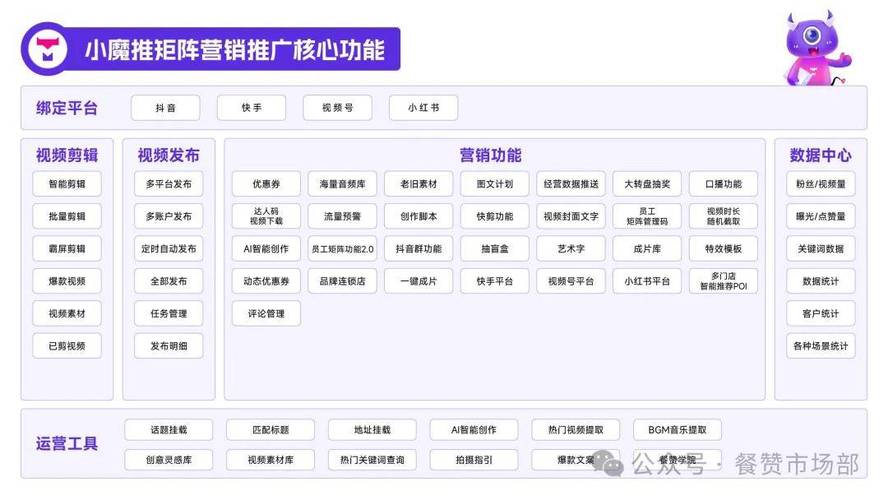Image resolution: width=888 pixels, height=500 pixels.
Task: Open 智能剪辑 under 视频剪辑
Action: point(67,184)
